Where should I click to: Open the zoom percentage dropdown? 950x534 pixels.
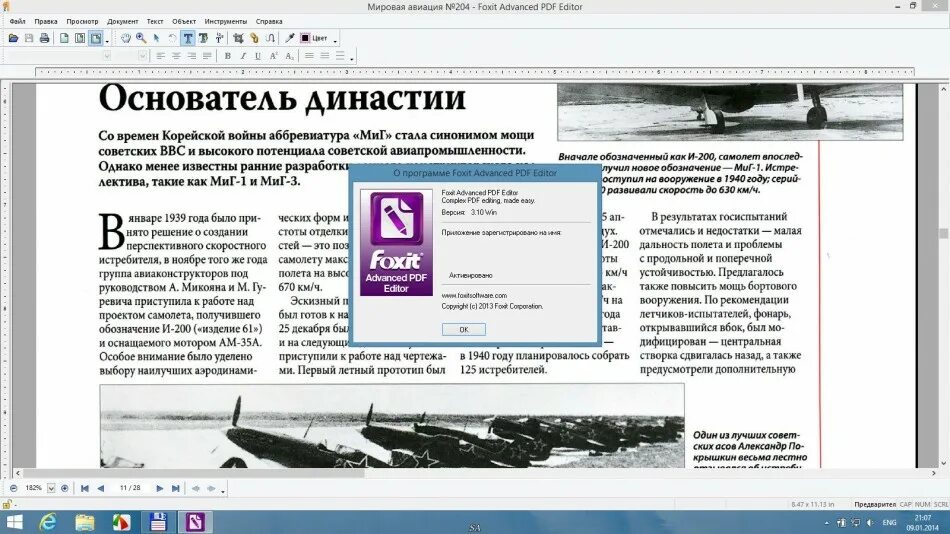[51, 488]
